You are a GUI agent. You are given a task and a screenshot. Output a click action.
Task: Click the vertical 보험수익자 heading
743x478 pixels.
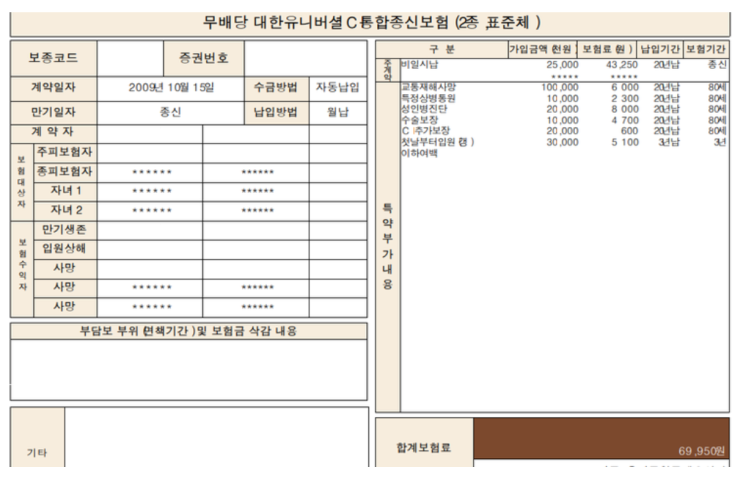tap(22, 264)
